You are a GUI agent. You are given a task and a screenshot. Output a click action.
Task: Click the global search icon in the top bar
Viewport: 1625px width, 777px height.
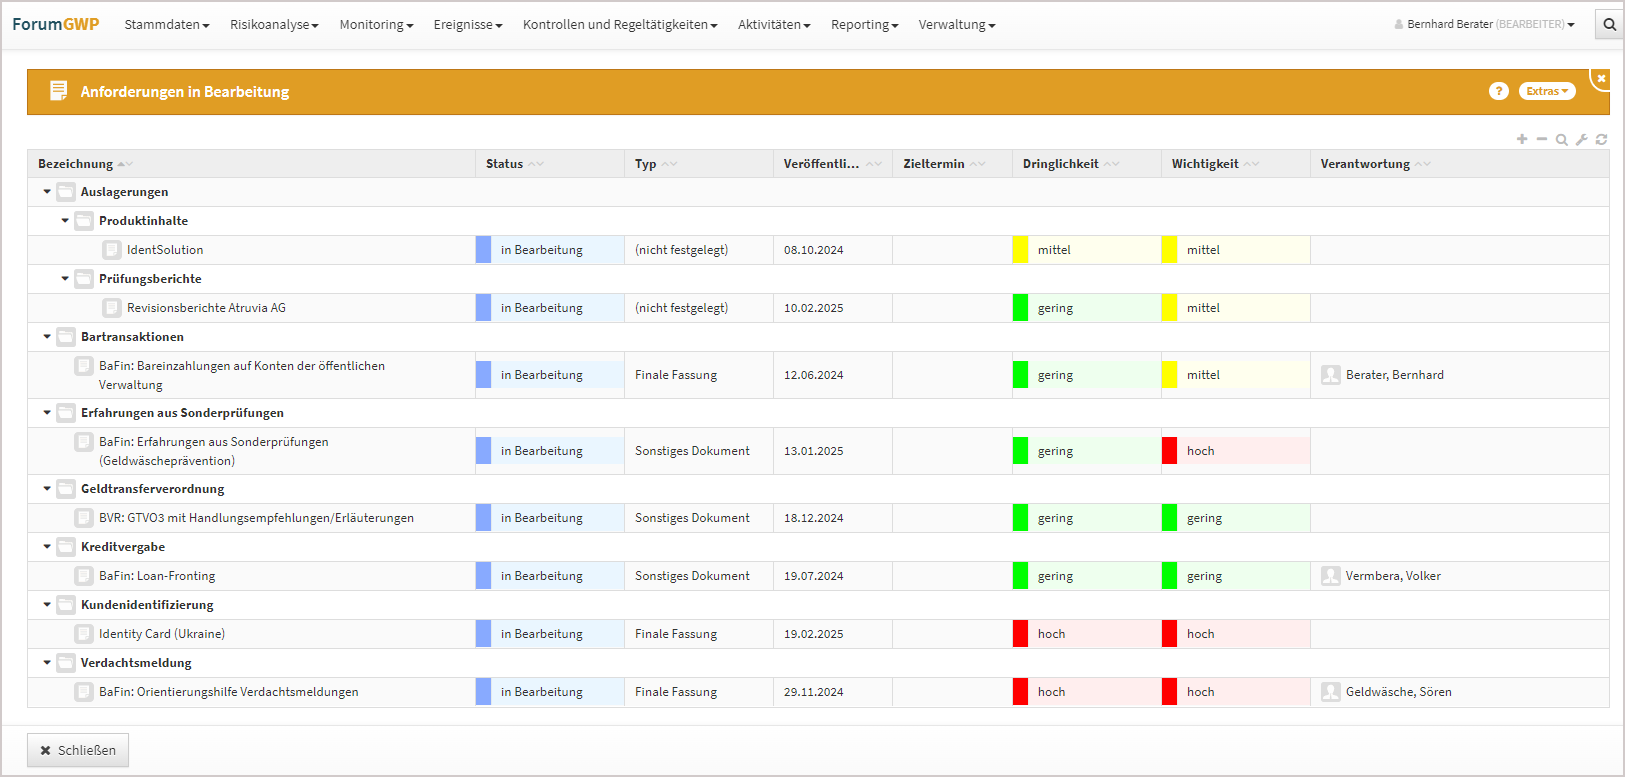tap(1609, 24)
